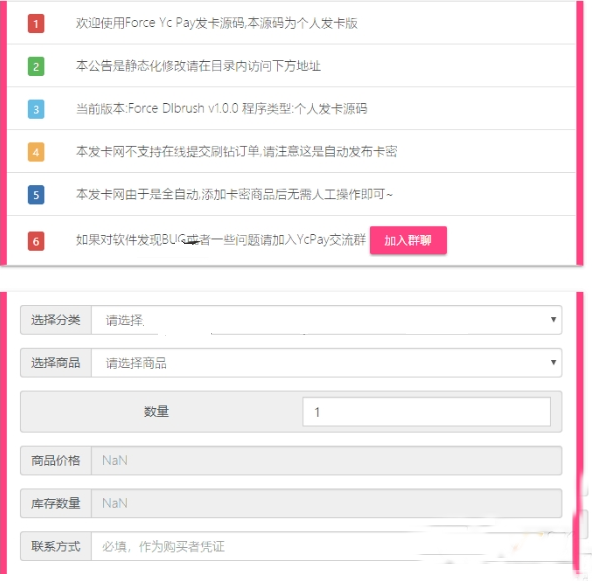The height and width of the screenshot is (581, 592).
Task: Select announcement about Force Yc Pay welcome
Action: (x=217, y=23)
